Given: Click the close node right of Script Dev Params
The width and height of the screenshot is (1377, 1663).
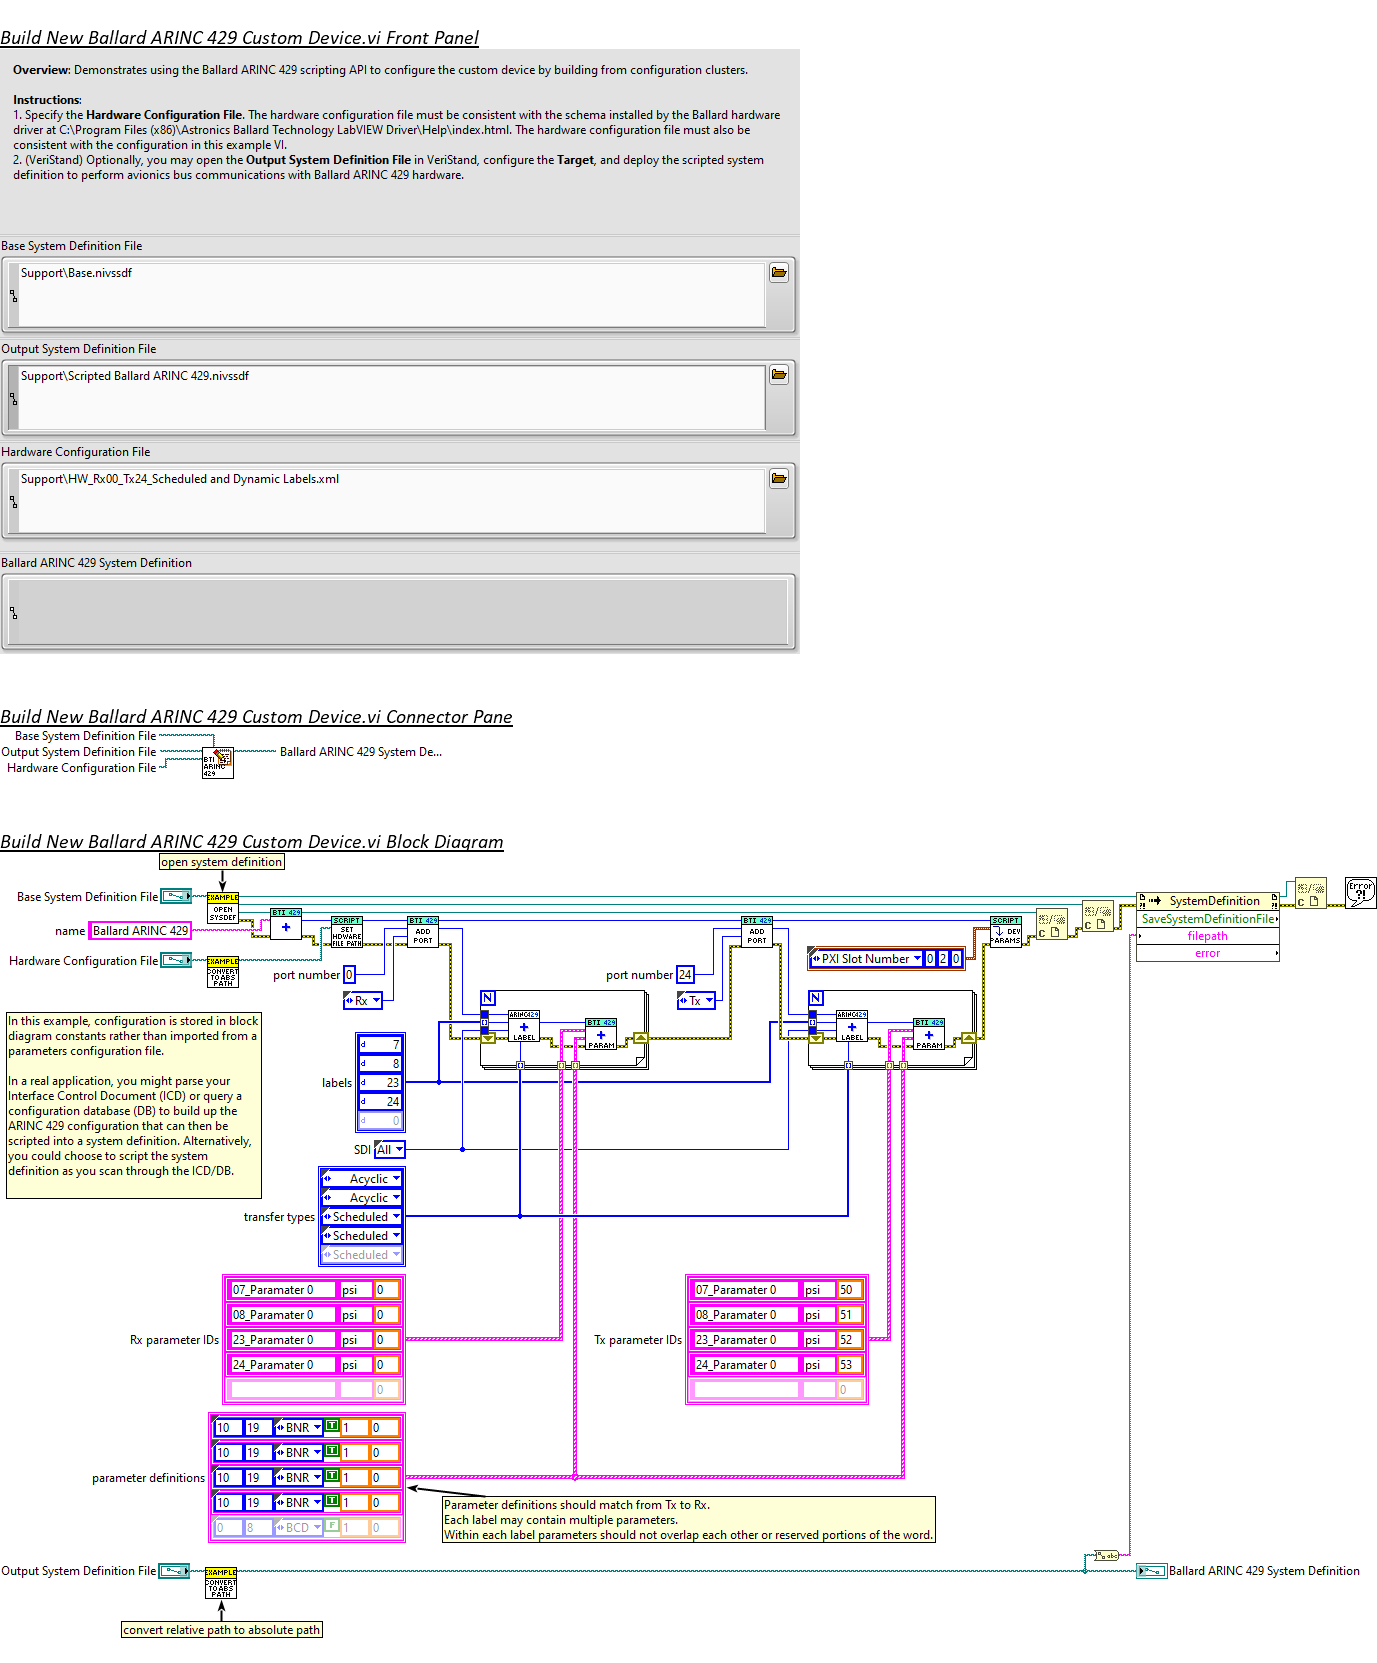Looking at the screenshot, I should (x=1052, y=925).
